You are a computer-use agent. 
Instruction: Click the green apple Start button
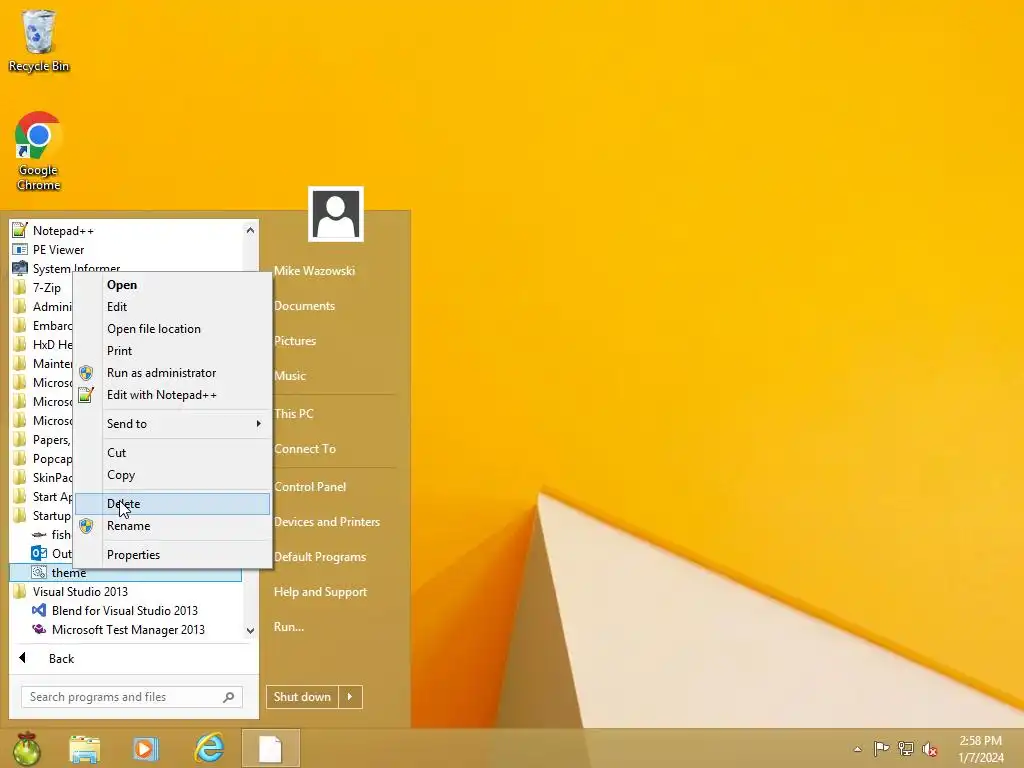(27, 748)
